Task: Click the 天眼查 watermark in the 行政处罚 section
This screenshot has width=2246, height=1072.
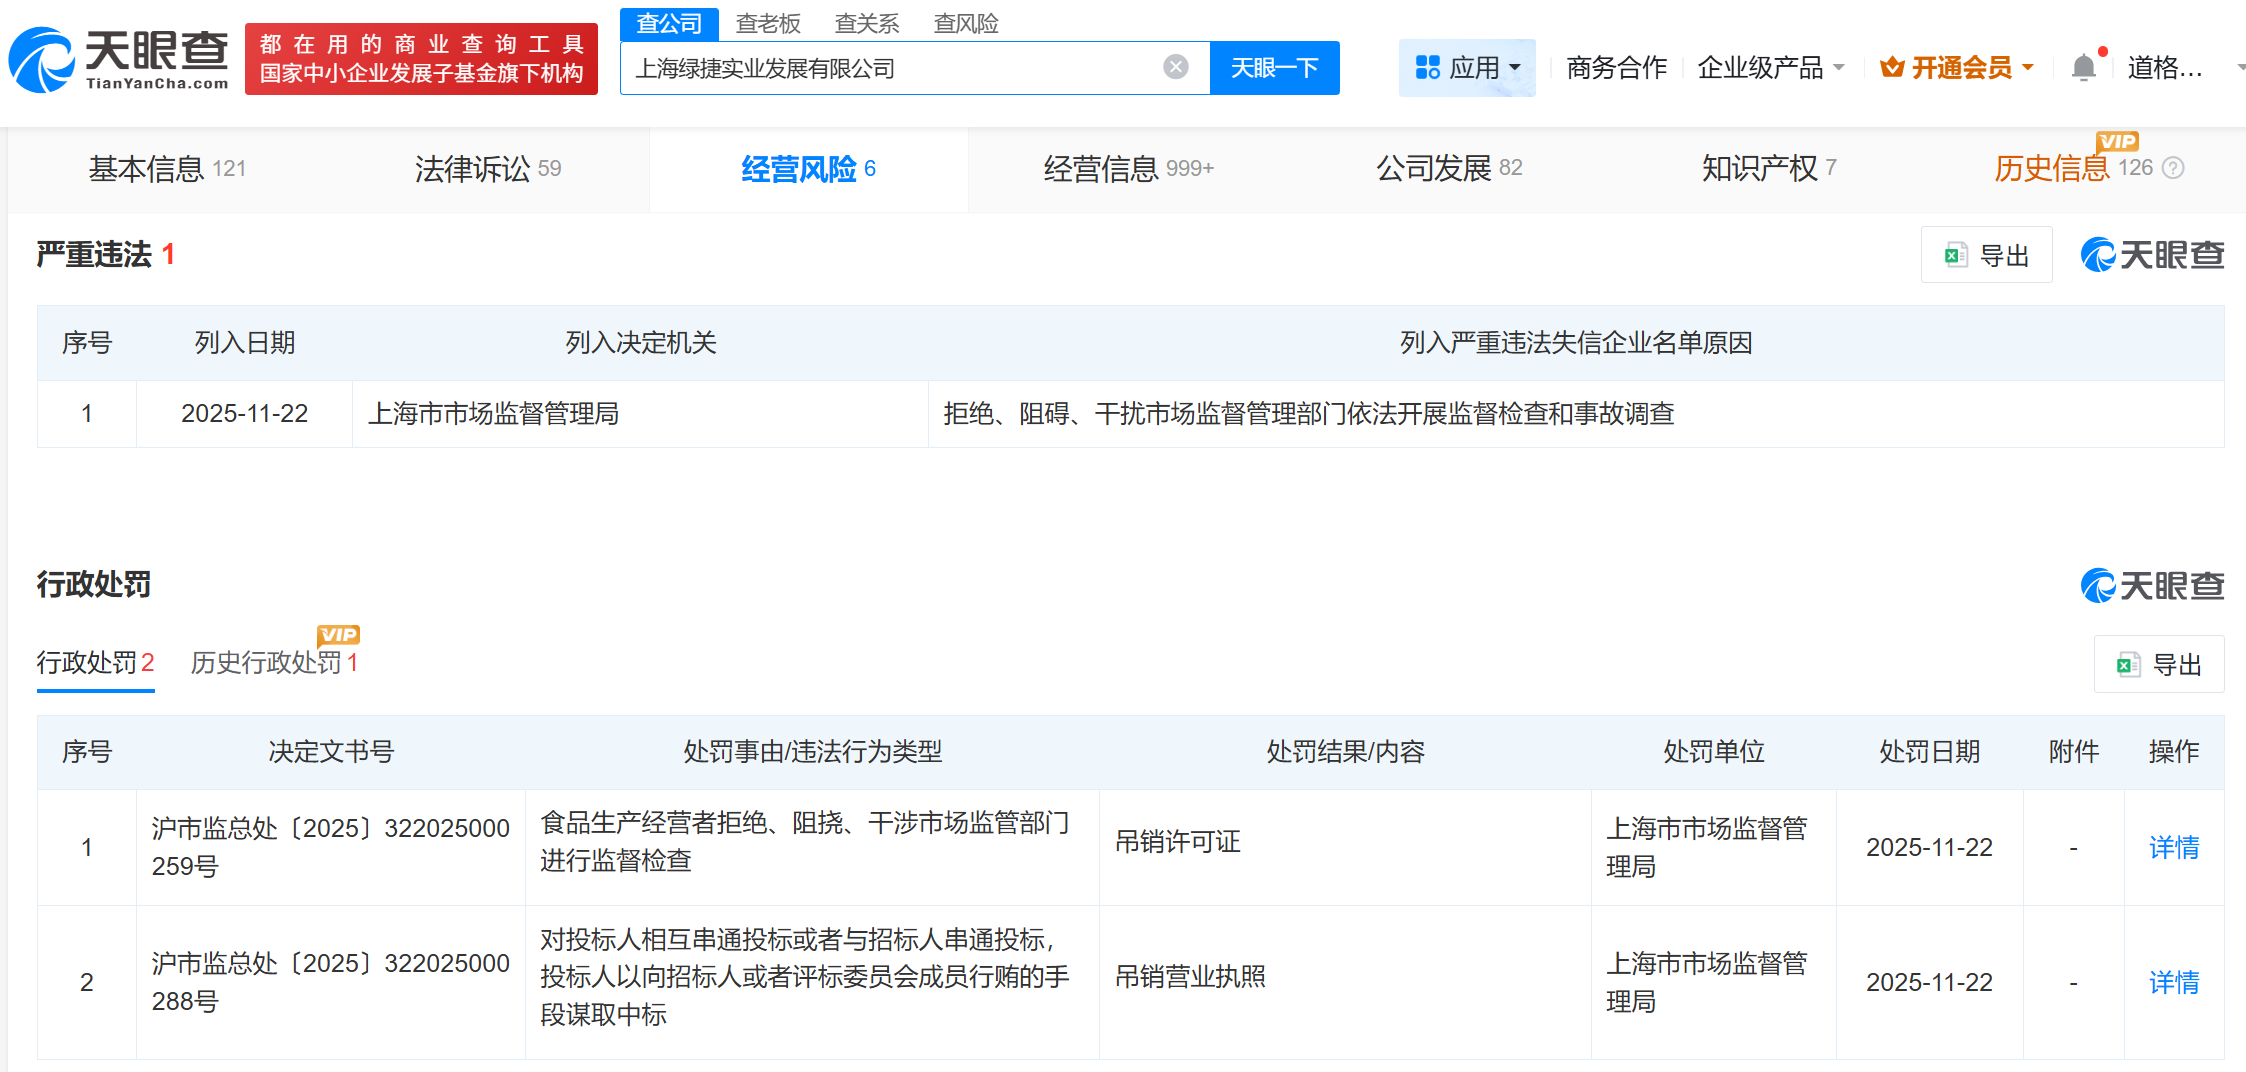Action: pos(2152,586)
